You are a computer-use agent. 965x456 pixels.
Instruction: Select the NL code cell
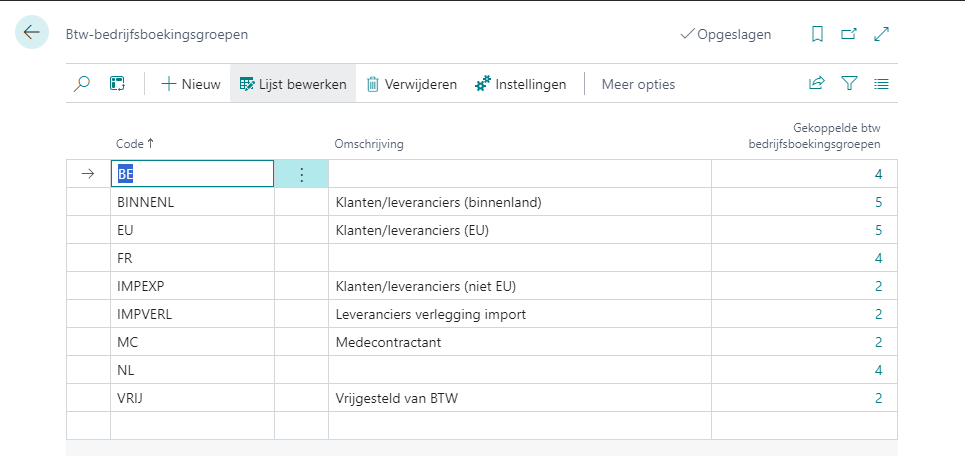[x=192, y=370]
